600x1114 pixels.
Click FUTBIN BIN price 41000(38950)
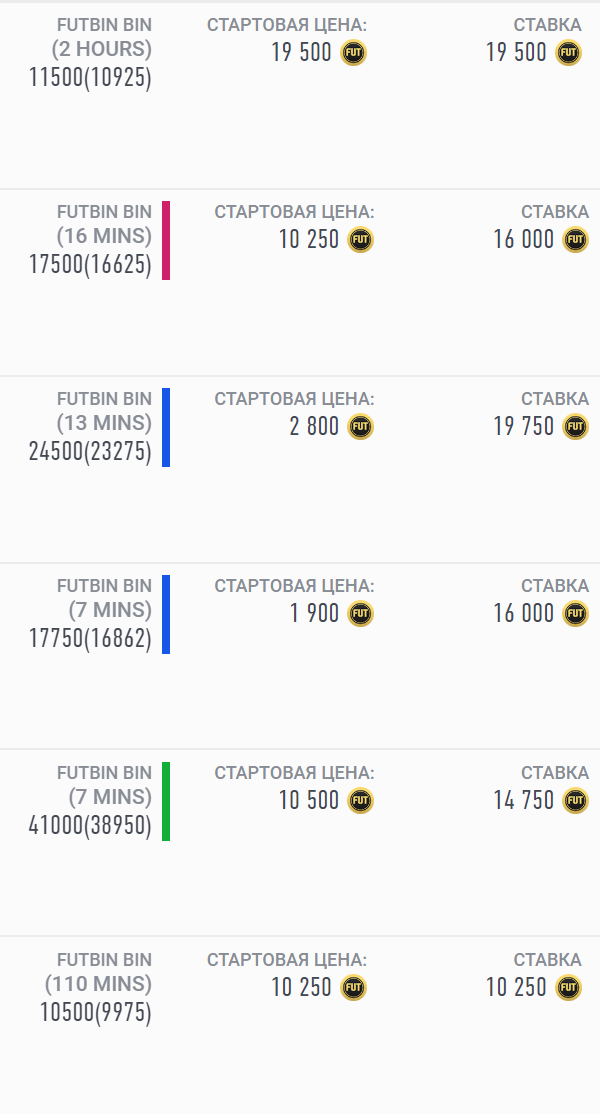point(90,826)
